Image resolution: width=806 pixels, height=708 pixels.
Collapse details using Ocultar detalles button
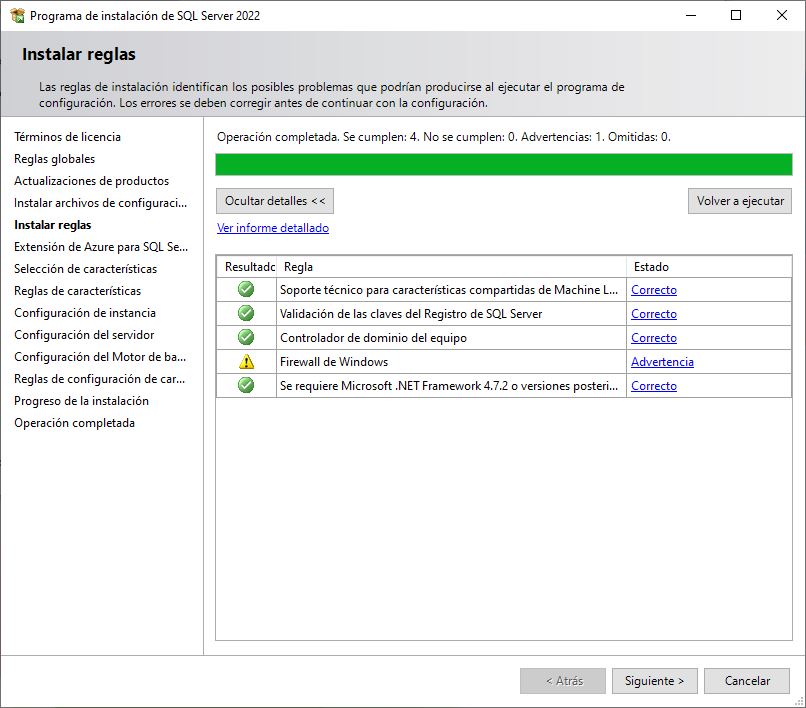point(275,200)
